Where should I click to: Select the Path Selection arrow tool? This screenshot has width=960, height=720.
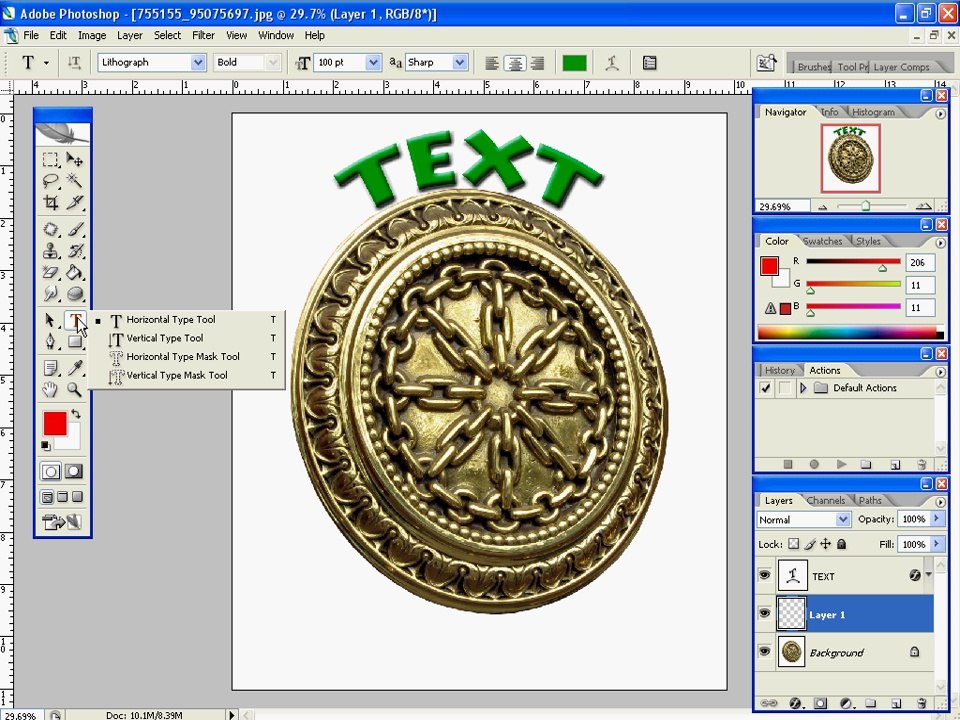point(51,320)
